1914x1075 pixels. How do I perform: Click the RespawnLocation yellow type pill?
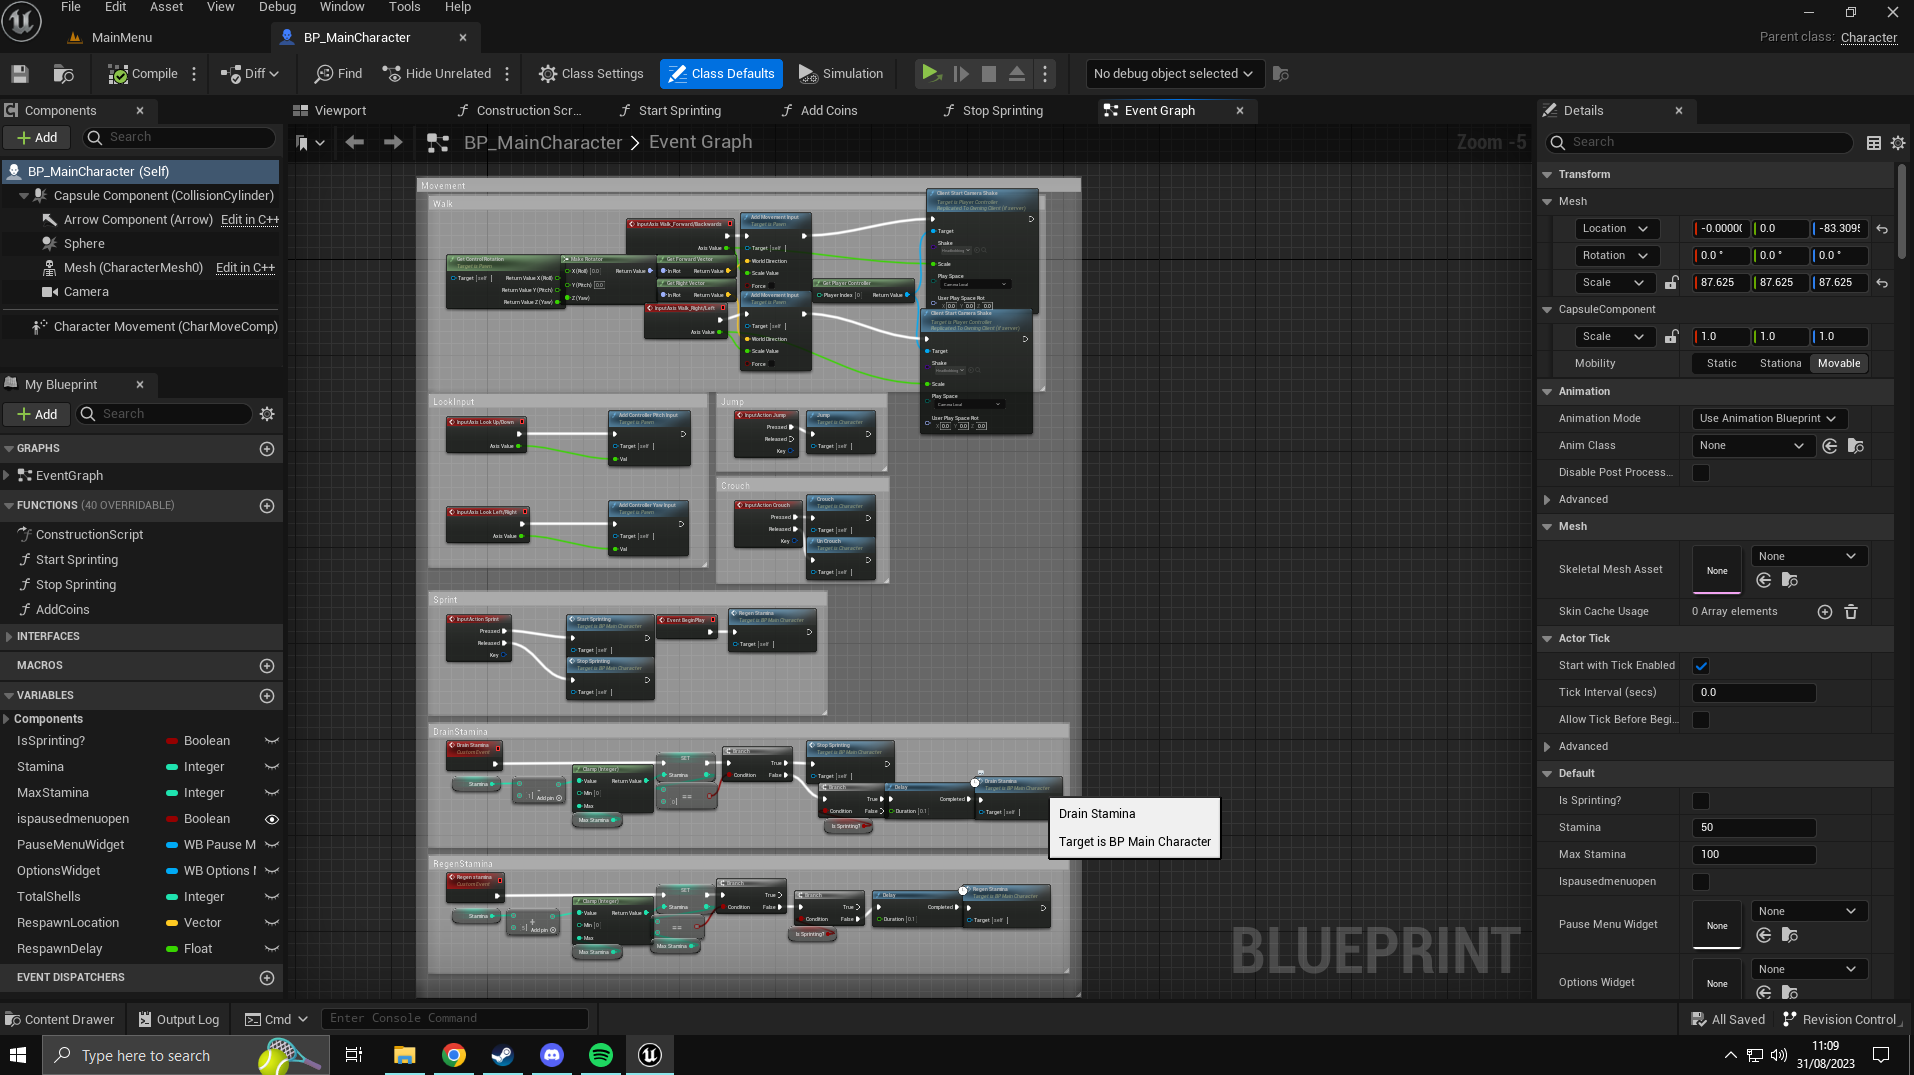click(x=172, y=923)
